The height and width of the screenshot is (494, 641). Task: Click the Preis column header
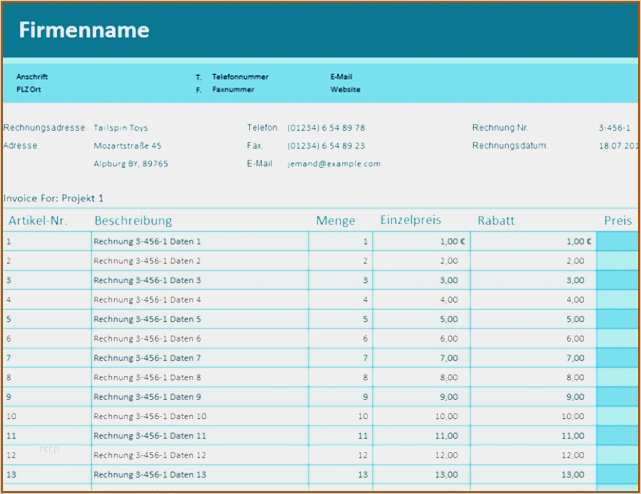(618, 220)
